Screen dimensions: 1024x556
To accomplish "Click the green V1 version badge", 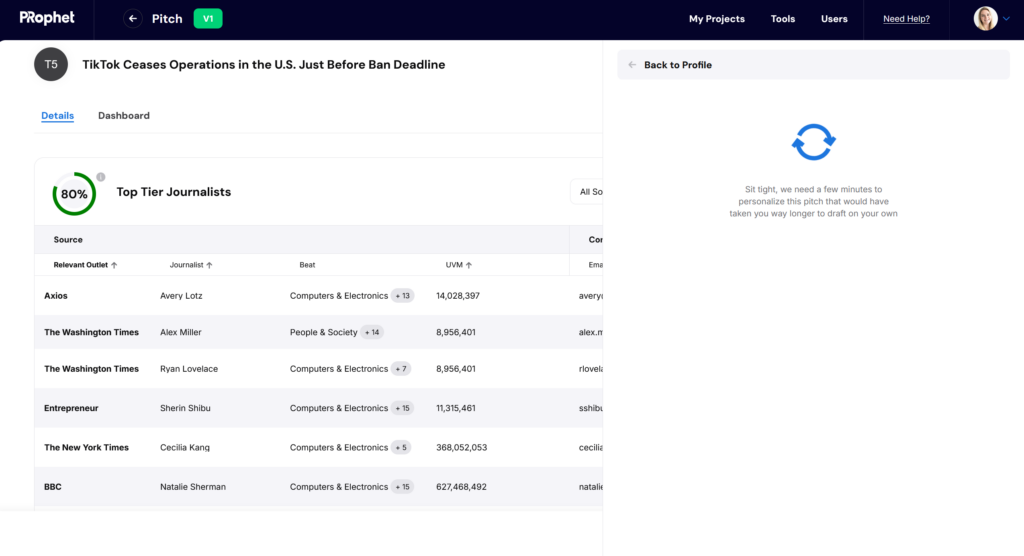I will [208, 18].
